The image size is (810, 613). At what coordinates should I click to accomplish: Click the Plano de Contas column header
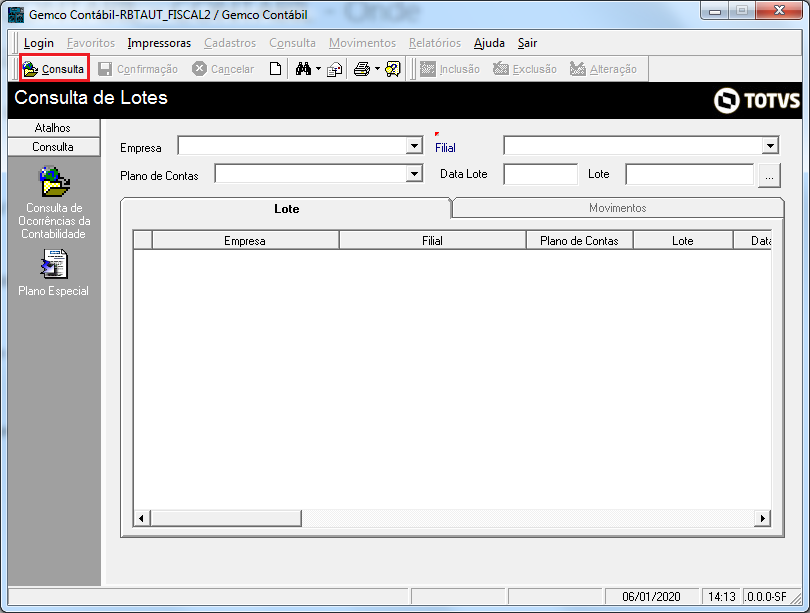tap(580, 241)
